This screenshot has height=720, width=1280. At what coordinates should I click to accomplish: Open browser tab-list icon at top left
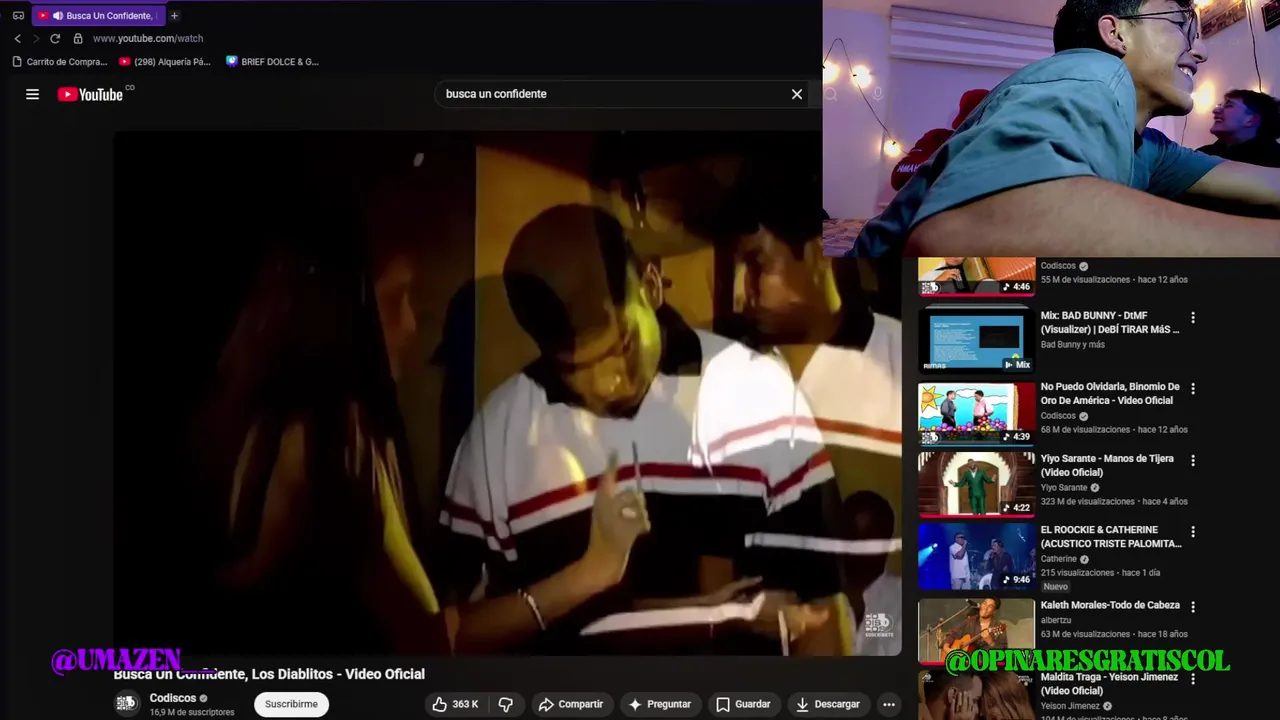point(18,15)
